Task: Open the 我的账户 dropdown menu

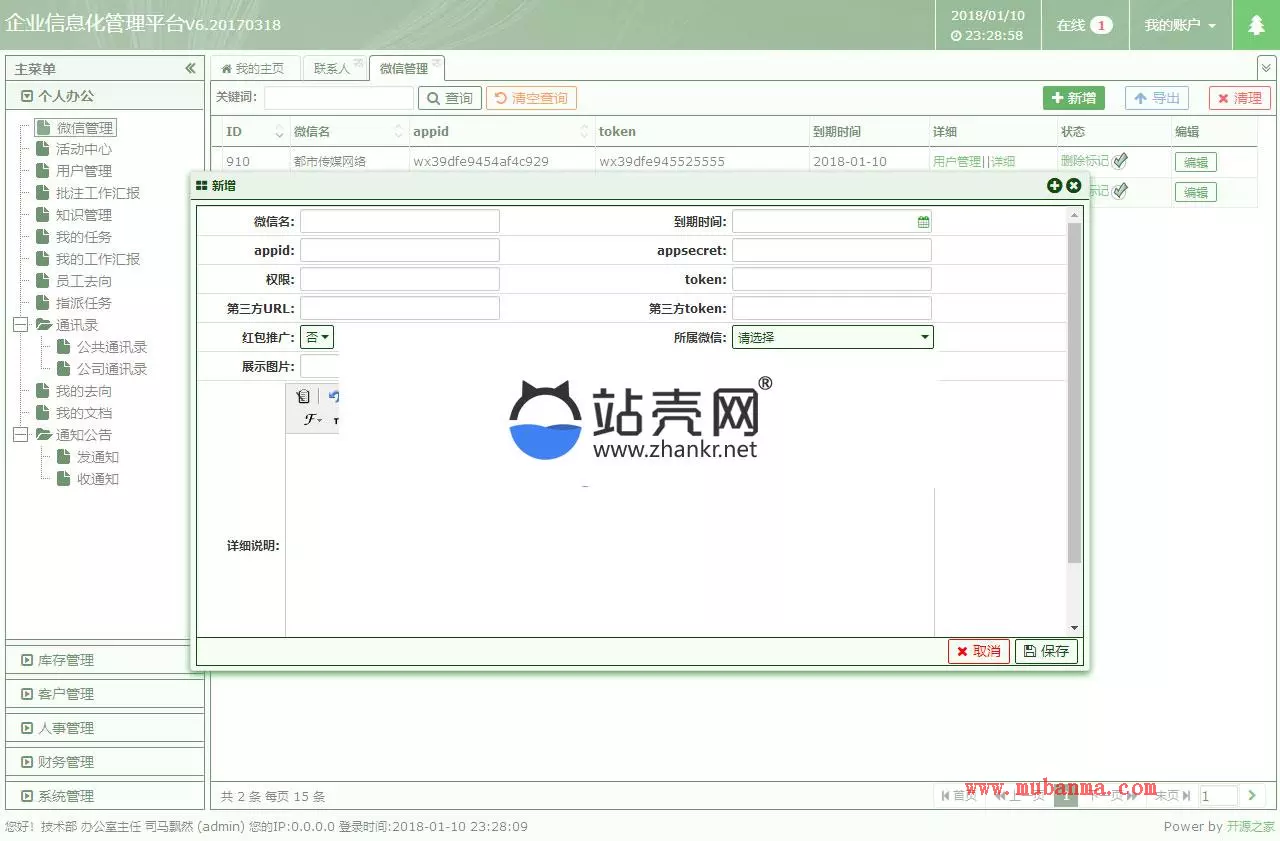Action: coord(1180,25)
